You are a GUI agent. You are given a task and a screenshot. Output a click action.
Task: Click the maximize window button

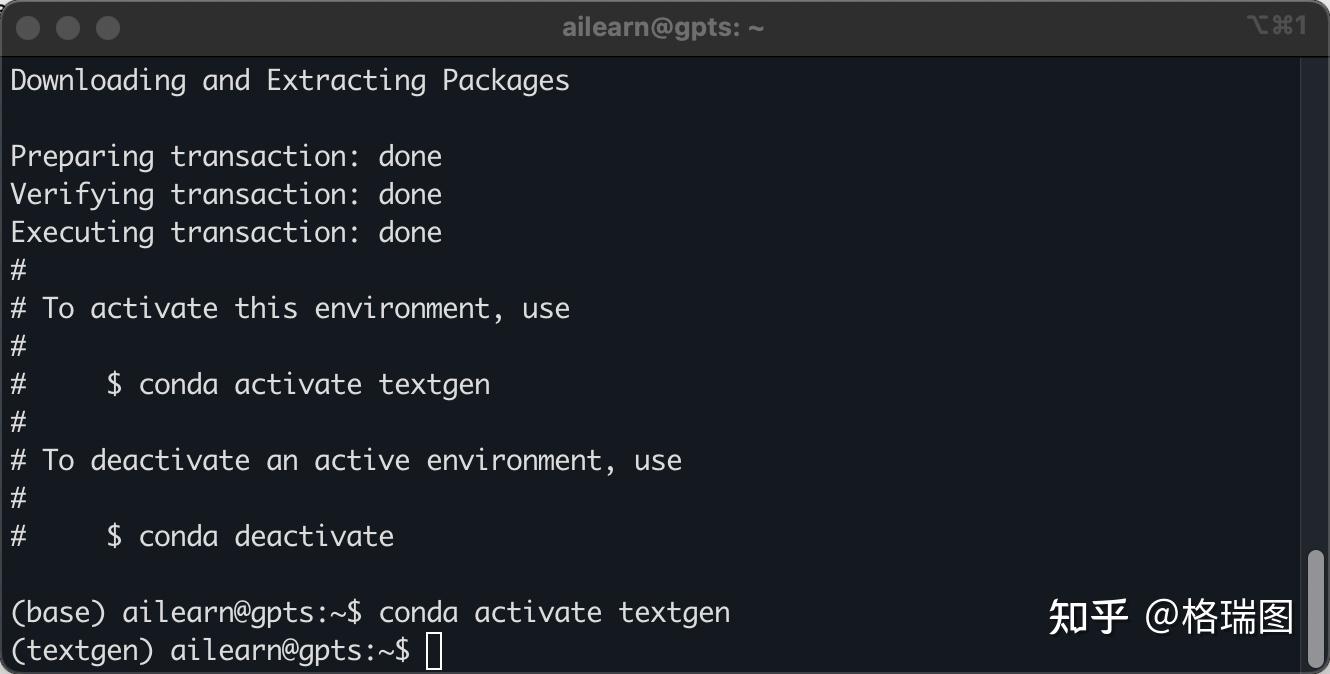pos(107,28)
